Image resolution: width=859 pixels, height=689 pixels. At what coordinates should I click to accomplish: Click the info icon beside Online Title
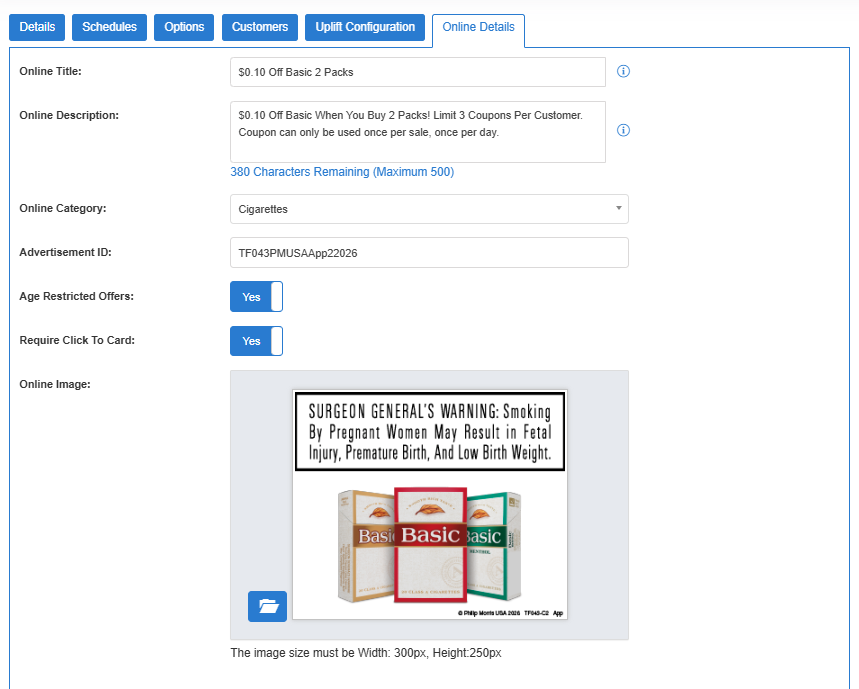pos(623,72)
